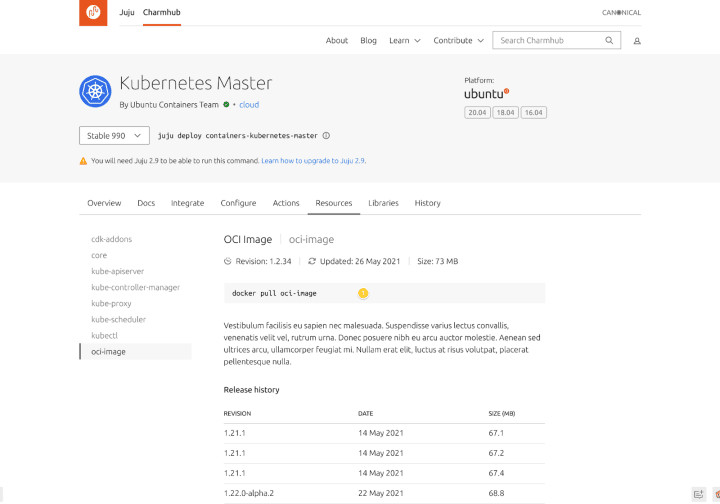
Task: Go to the Actions tab
Action: (286, 203)
